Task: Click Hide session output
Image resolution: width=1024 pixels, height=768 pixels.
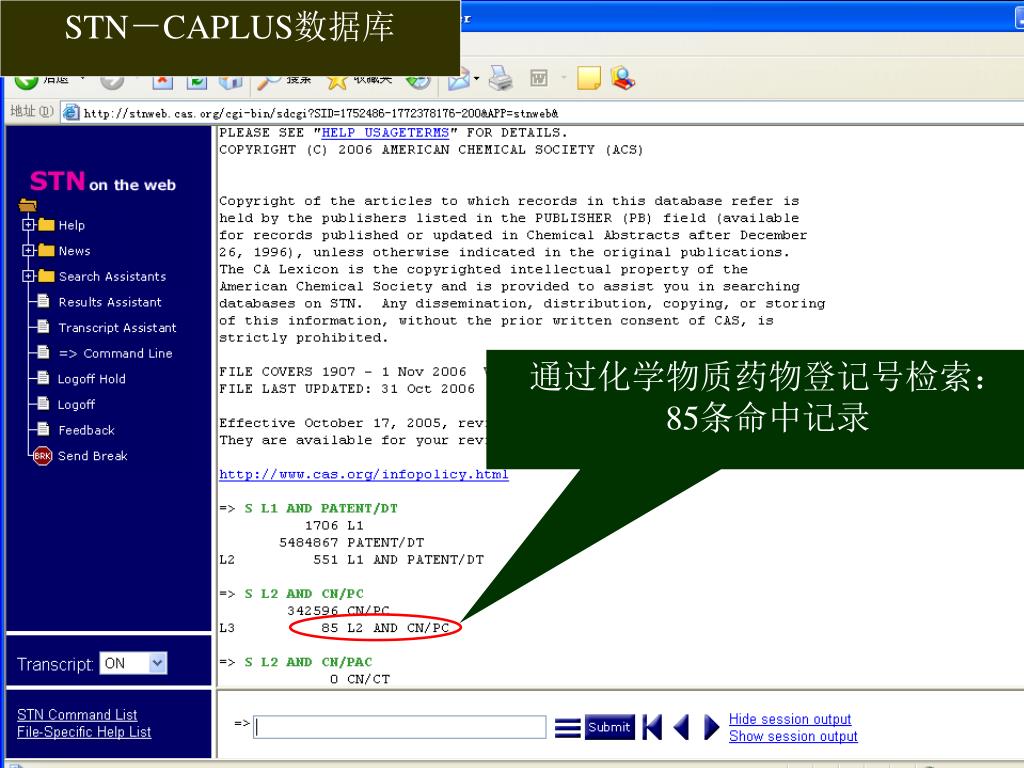Action: 790,719
